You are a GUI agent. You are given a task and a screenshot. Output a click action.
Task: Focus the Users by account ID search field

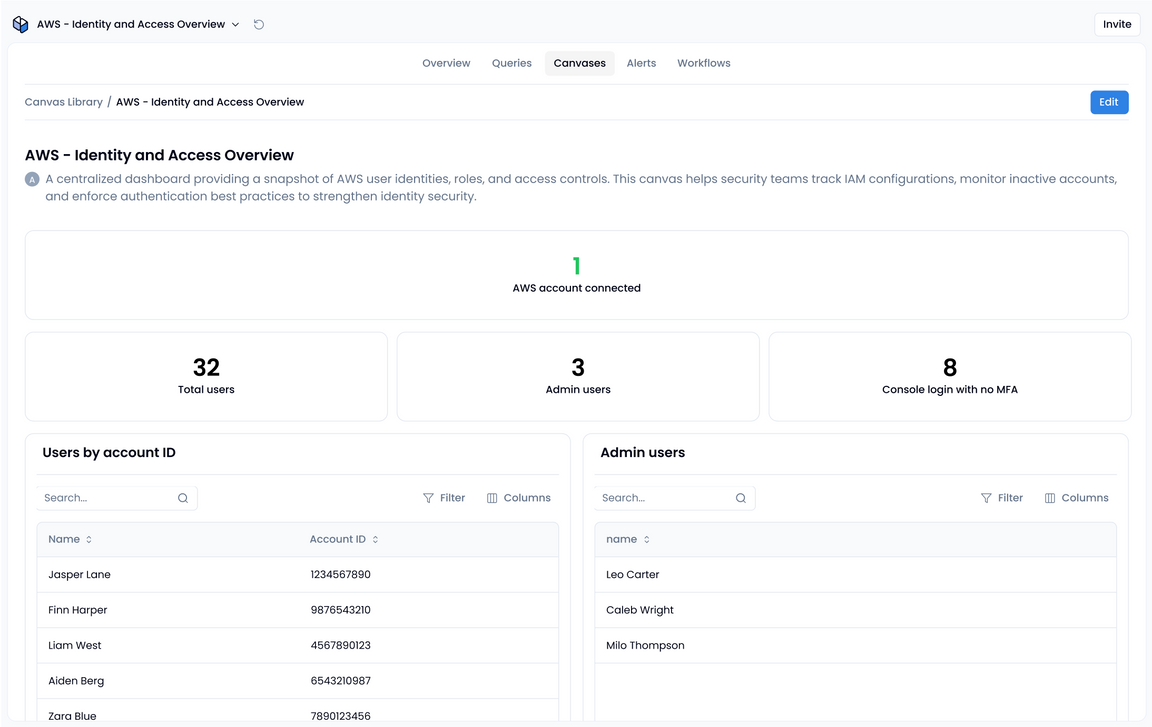tap(117, 498)
